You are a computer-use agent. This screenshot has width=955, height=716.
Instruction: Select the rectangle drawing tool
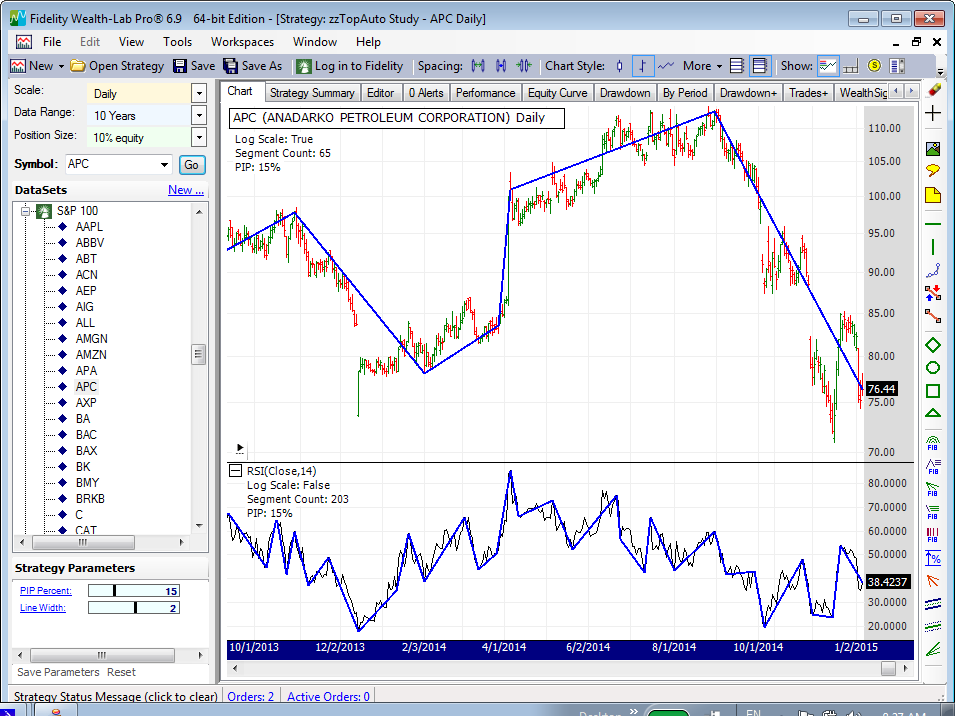933,391
